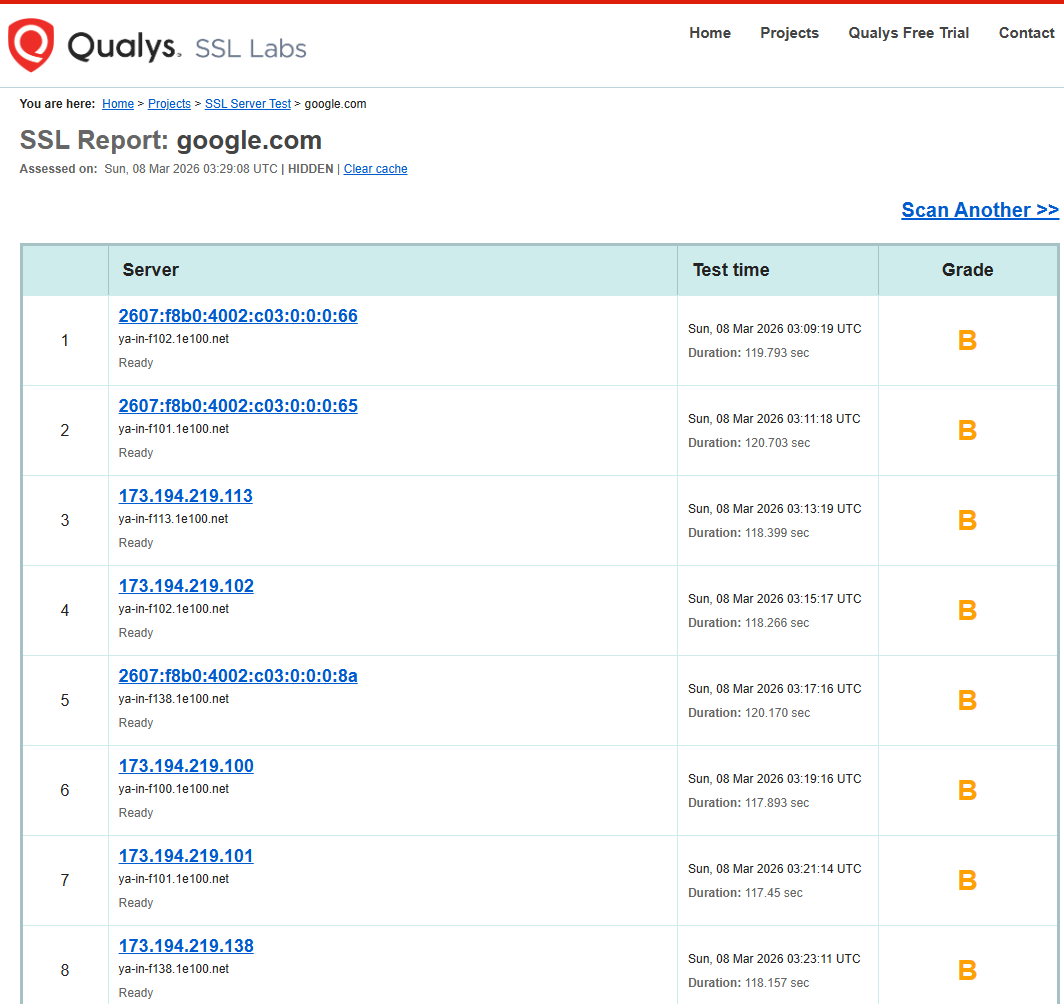Click the B grade for server 5

967,701
